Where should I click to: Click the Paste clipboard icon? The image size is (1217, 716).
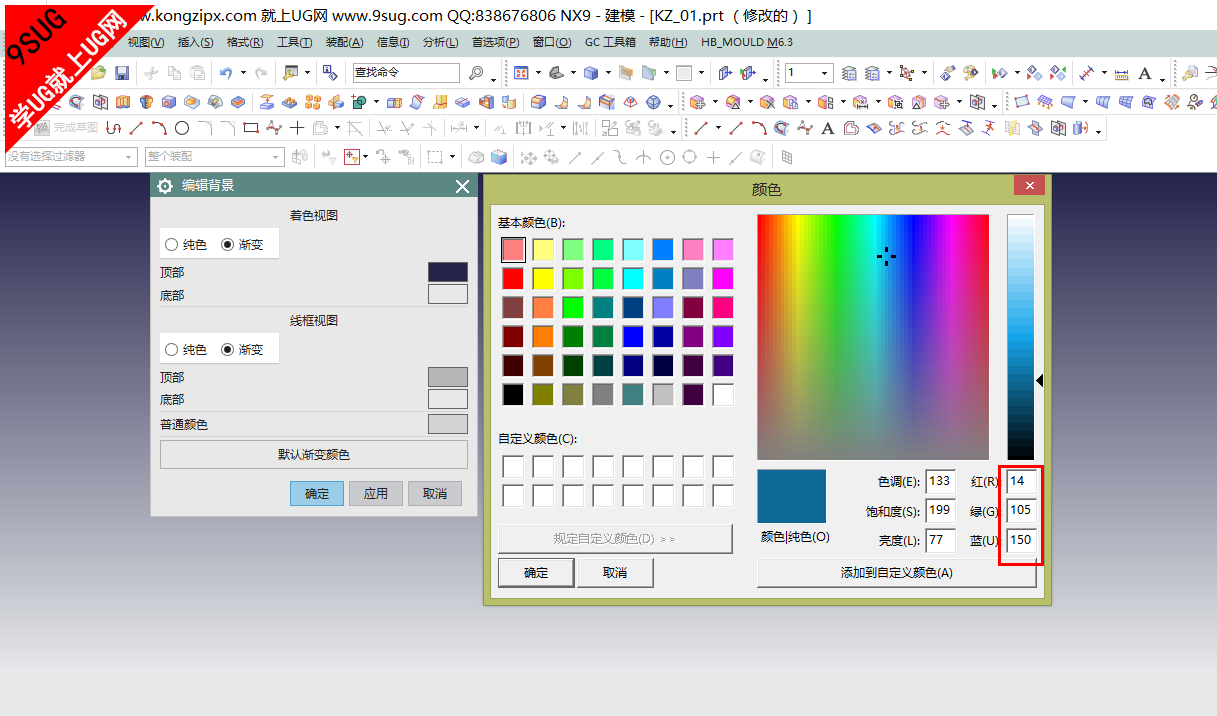(x=197, y=73)
